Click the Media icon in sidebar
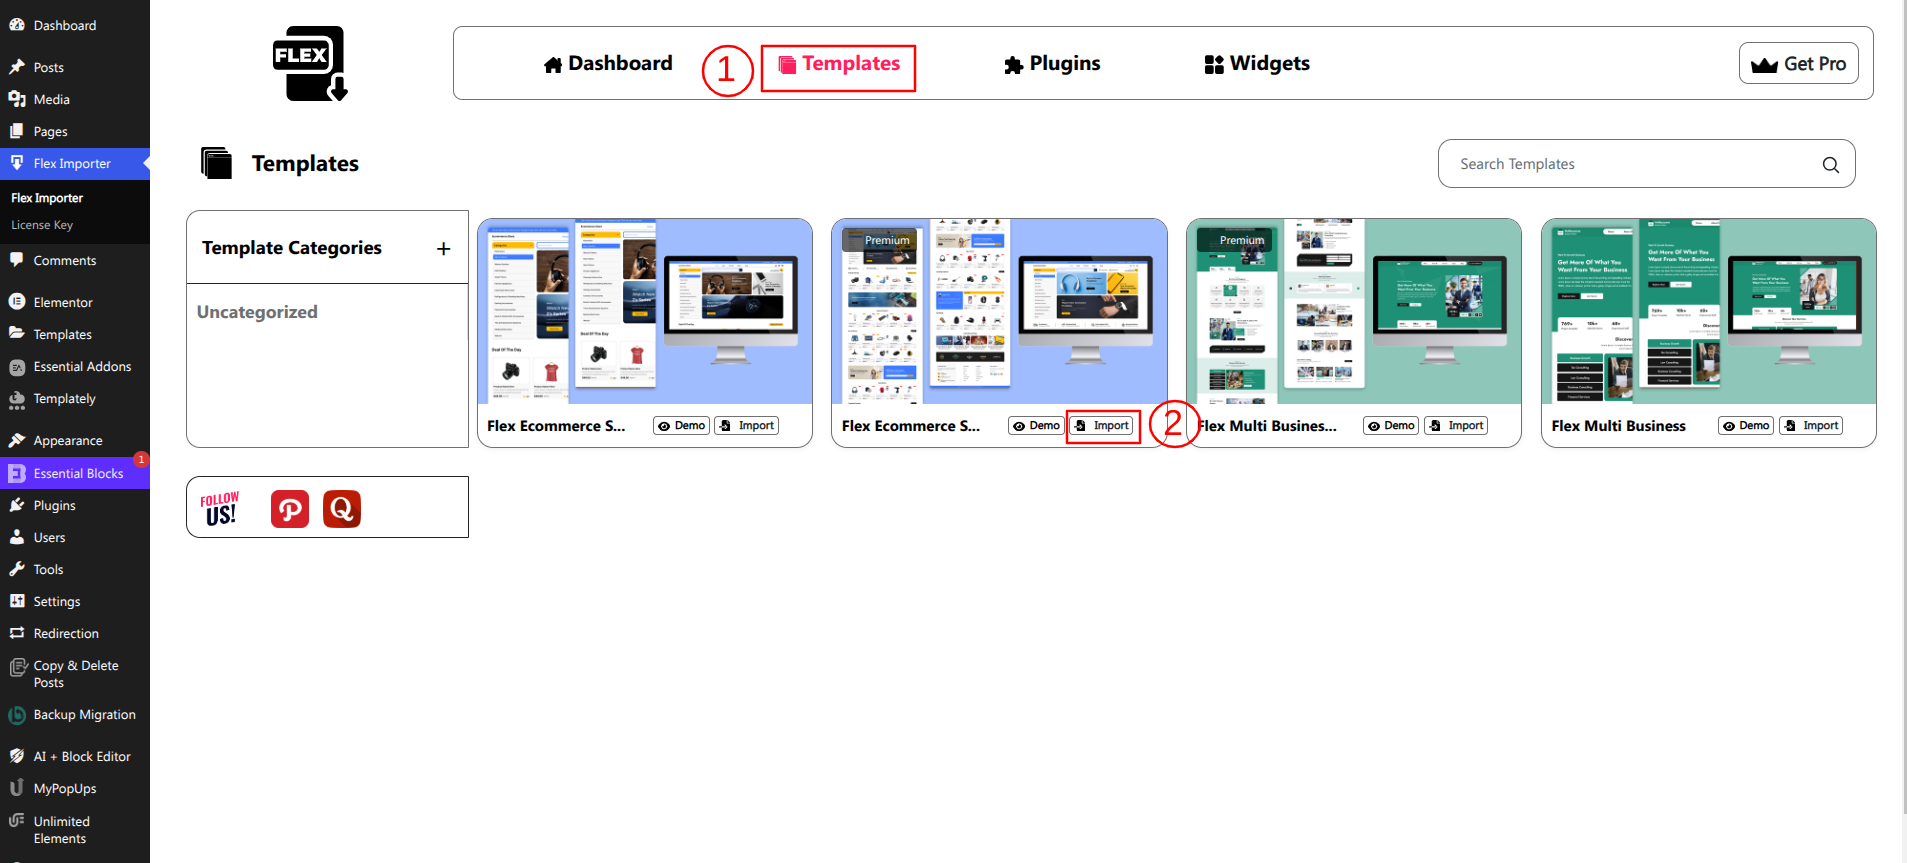This screenshot has height=863, width=1907. click(x=17, y=99)
